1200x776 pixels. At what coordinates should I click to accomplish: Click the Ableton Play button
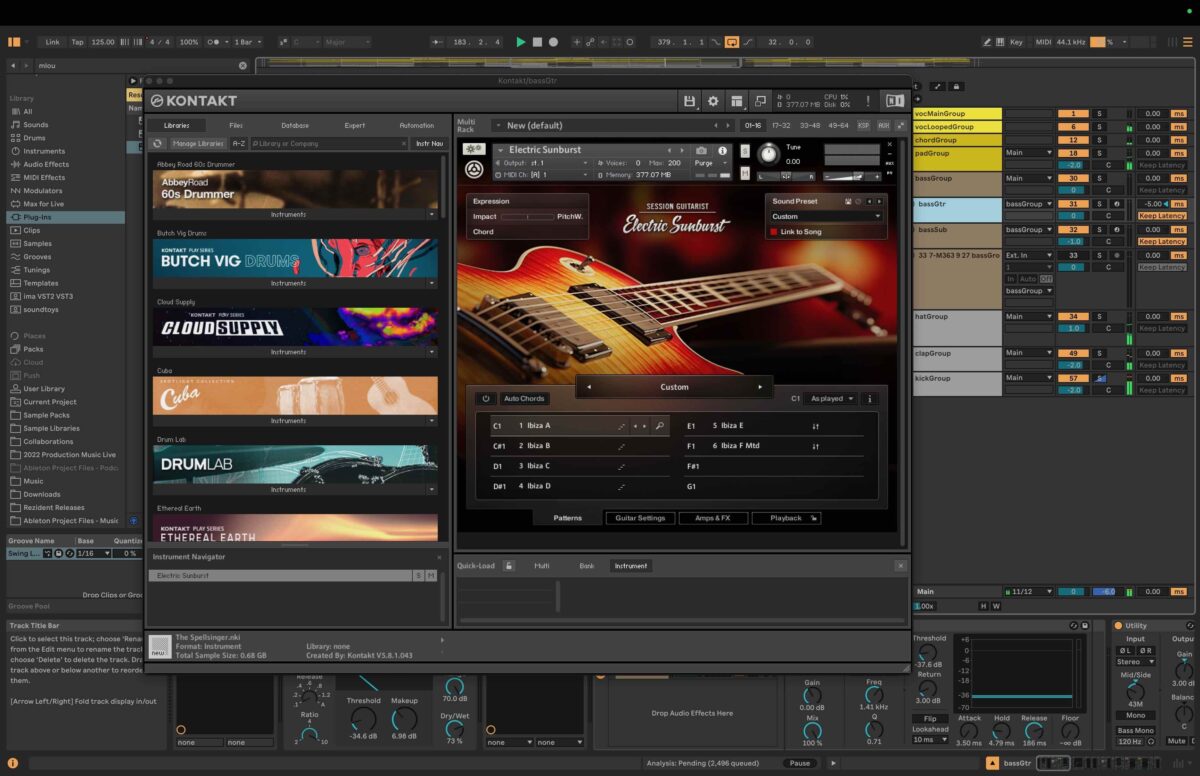click(520, 42)
